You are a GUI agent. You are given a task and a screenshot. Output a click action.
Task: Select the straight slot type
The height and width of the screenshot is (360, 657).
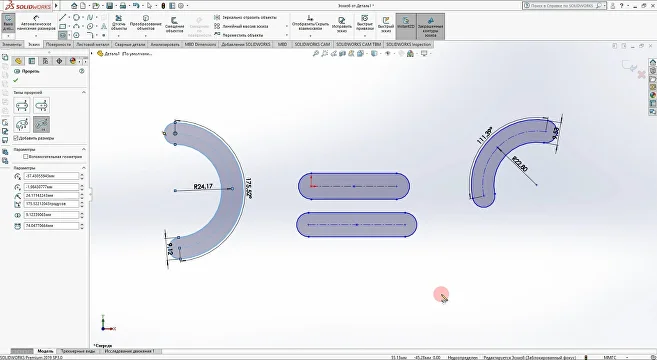tap(22, 106)
